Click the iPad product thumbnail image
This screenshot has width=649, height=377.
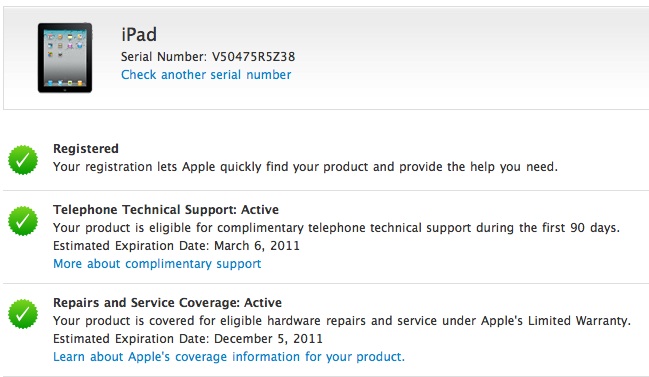click(x=65, y=58)
